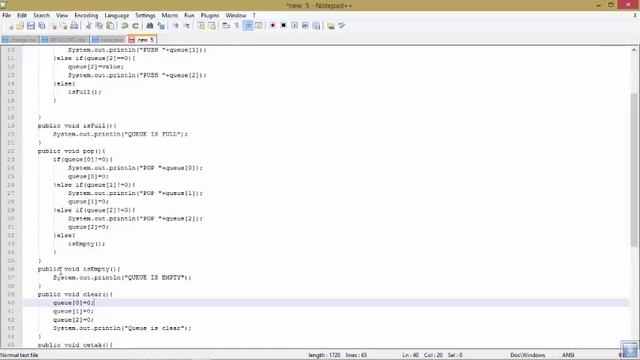Click the Open file folder icon
The image size is (640, 360).
20,26
